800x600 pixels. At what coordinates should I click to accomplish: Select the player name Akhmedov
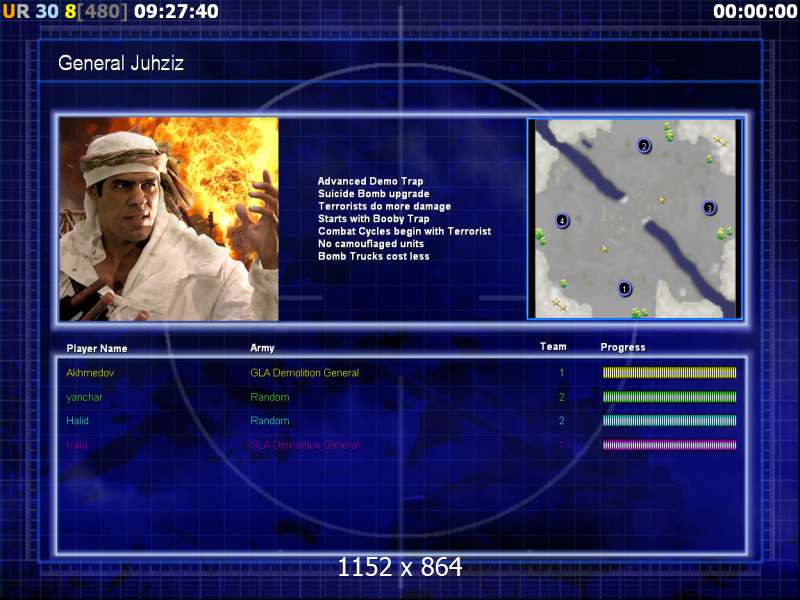[90, 373]
